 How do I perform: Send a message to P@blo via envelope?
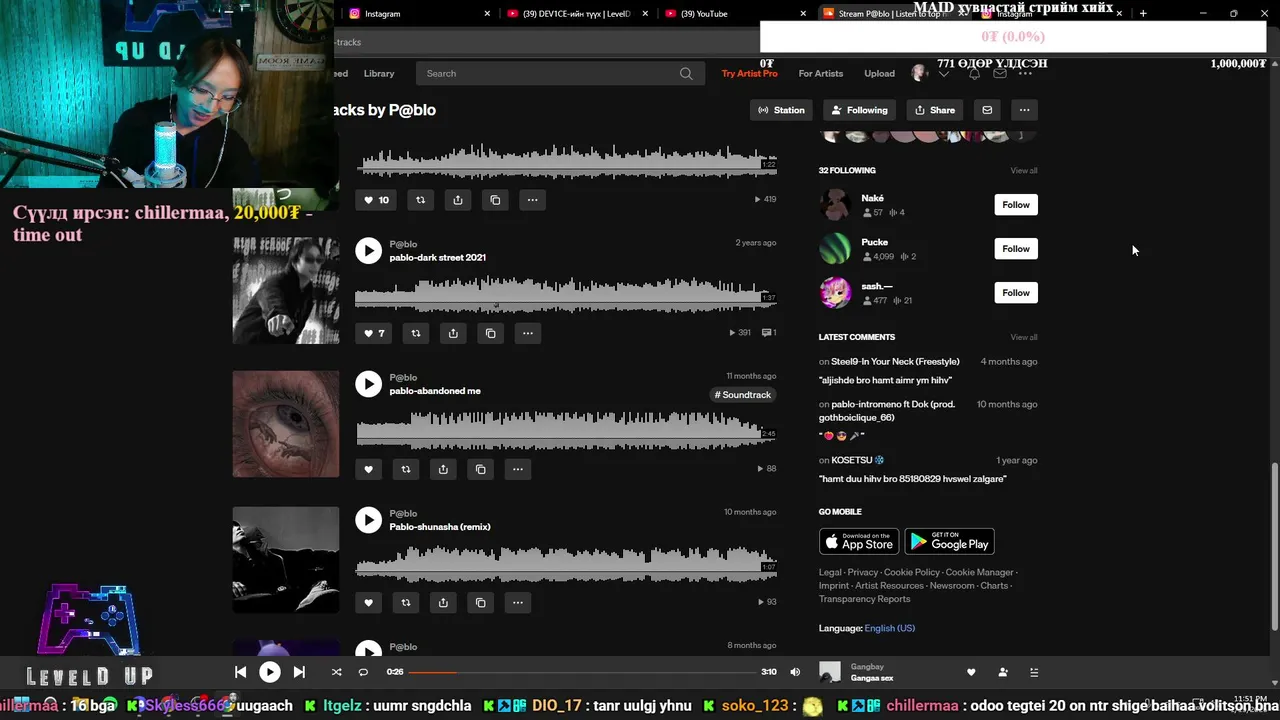tap(987, 110)
